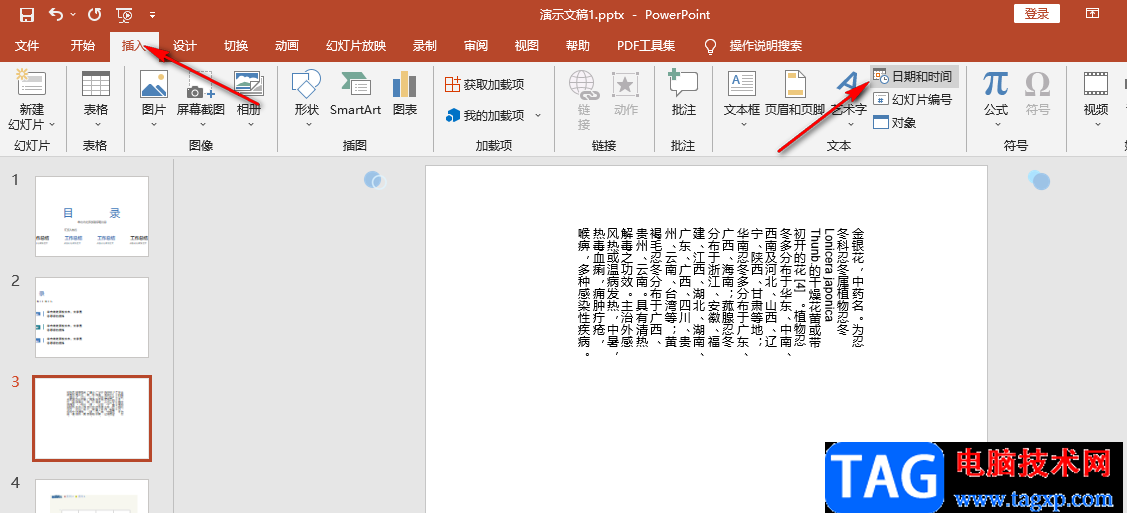Open the PDF工具集 tab

pyautogui.click(x=646, y=46)
